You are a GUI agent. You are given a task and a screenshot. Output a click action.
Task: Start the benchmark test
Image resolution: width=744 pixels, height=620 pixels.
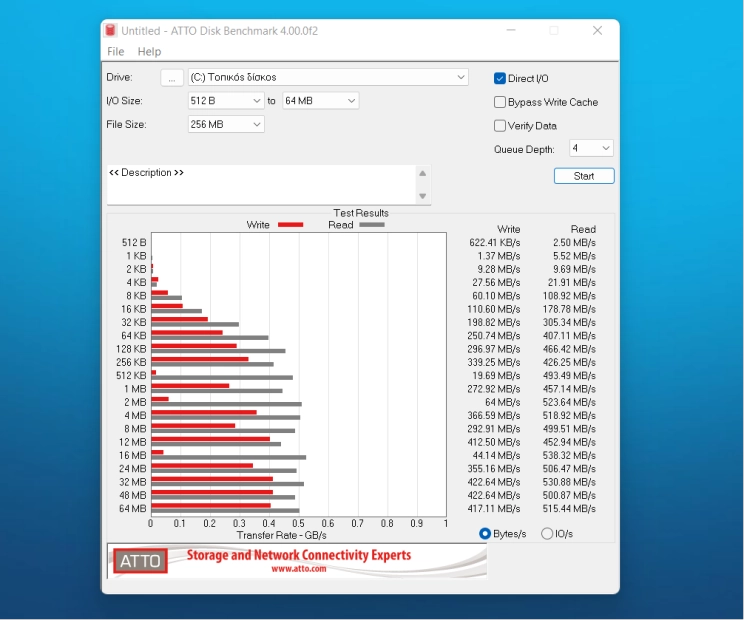[x=584, y=176]
